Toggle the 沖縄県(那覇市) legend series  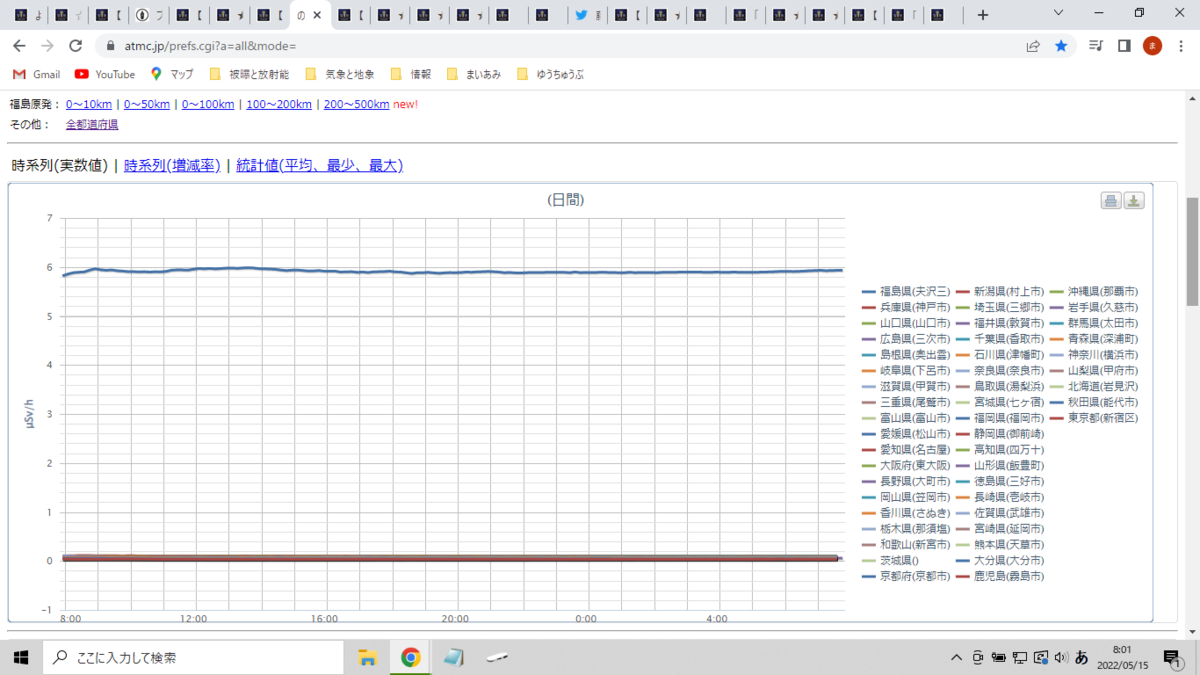tap(1094, 291)
